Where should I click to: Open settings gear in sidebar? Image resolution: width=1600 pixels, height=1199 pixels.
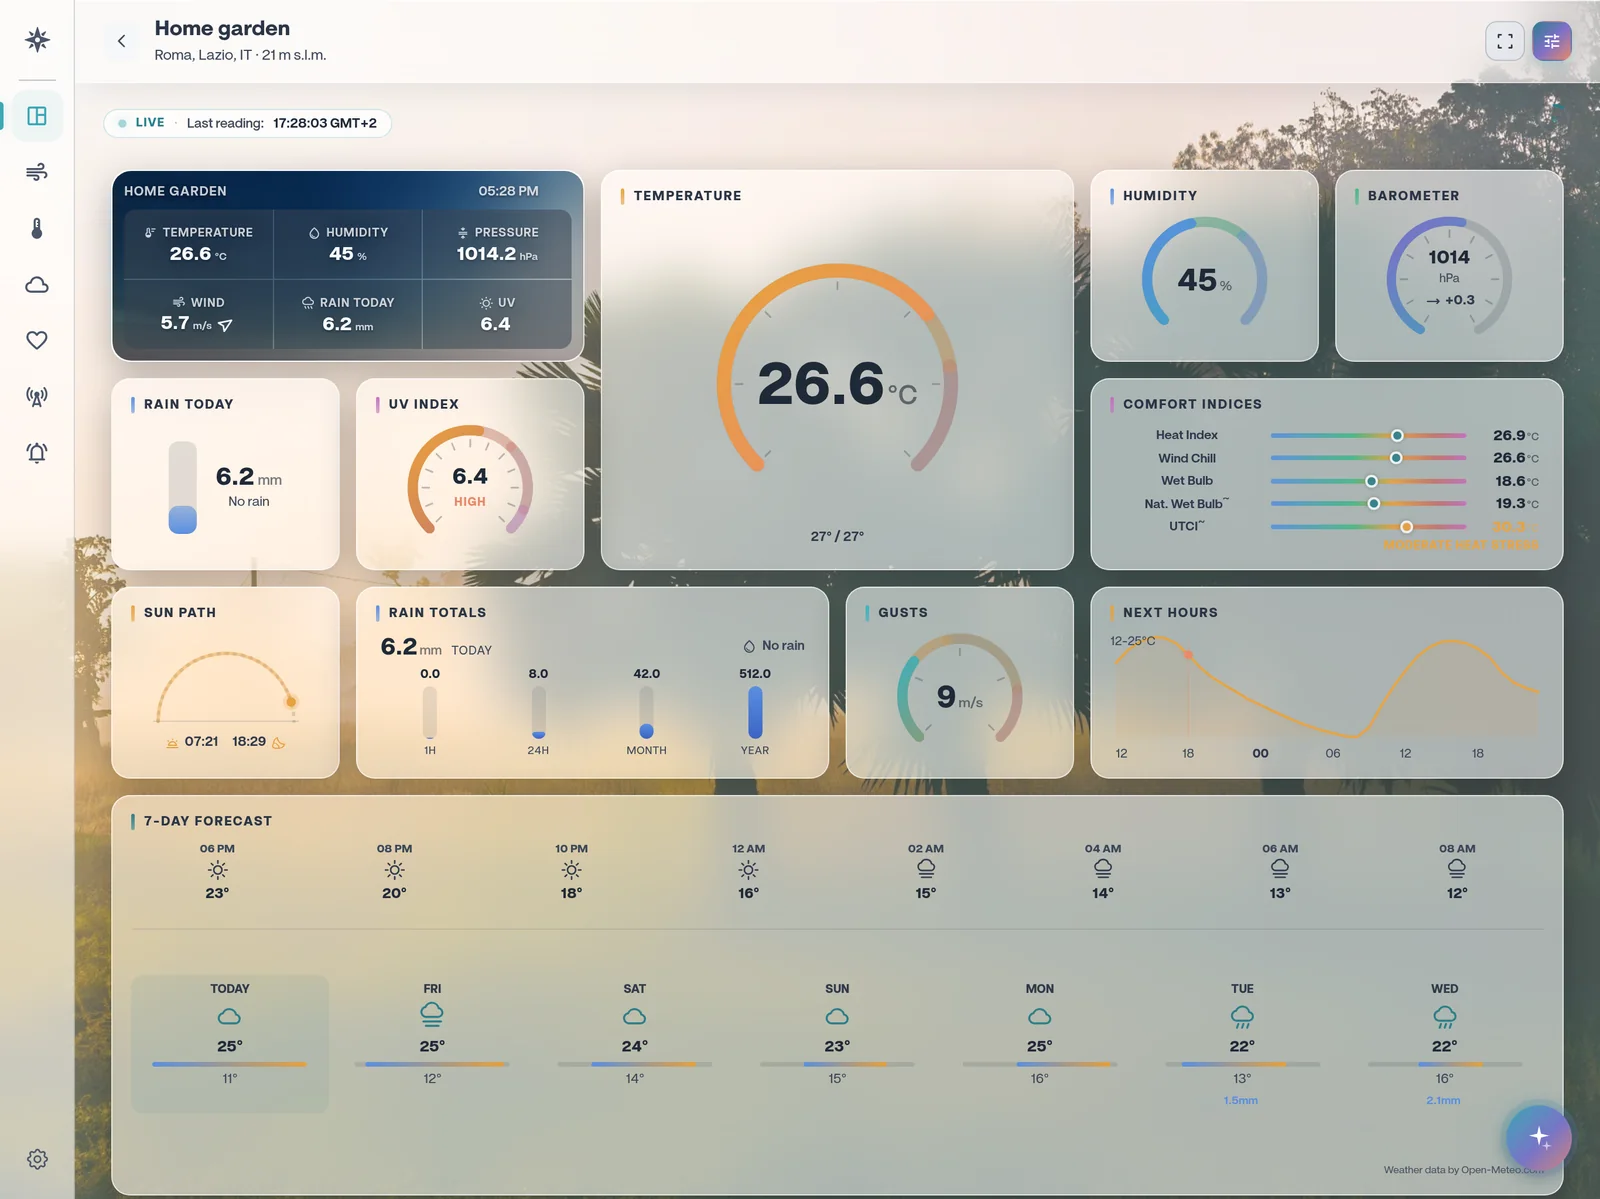(37, 1159)
